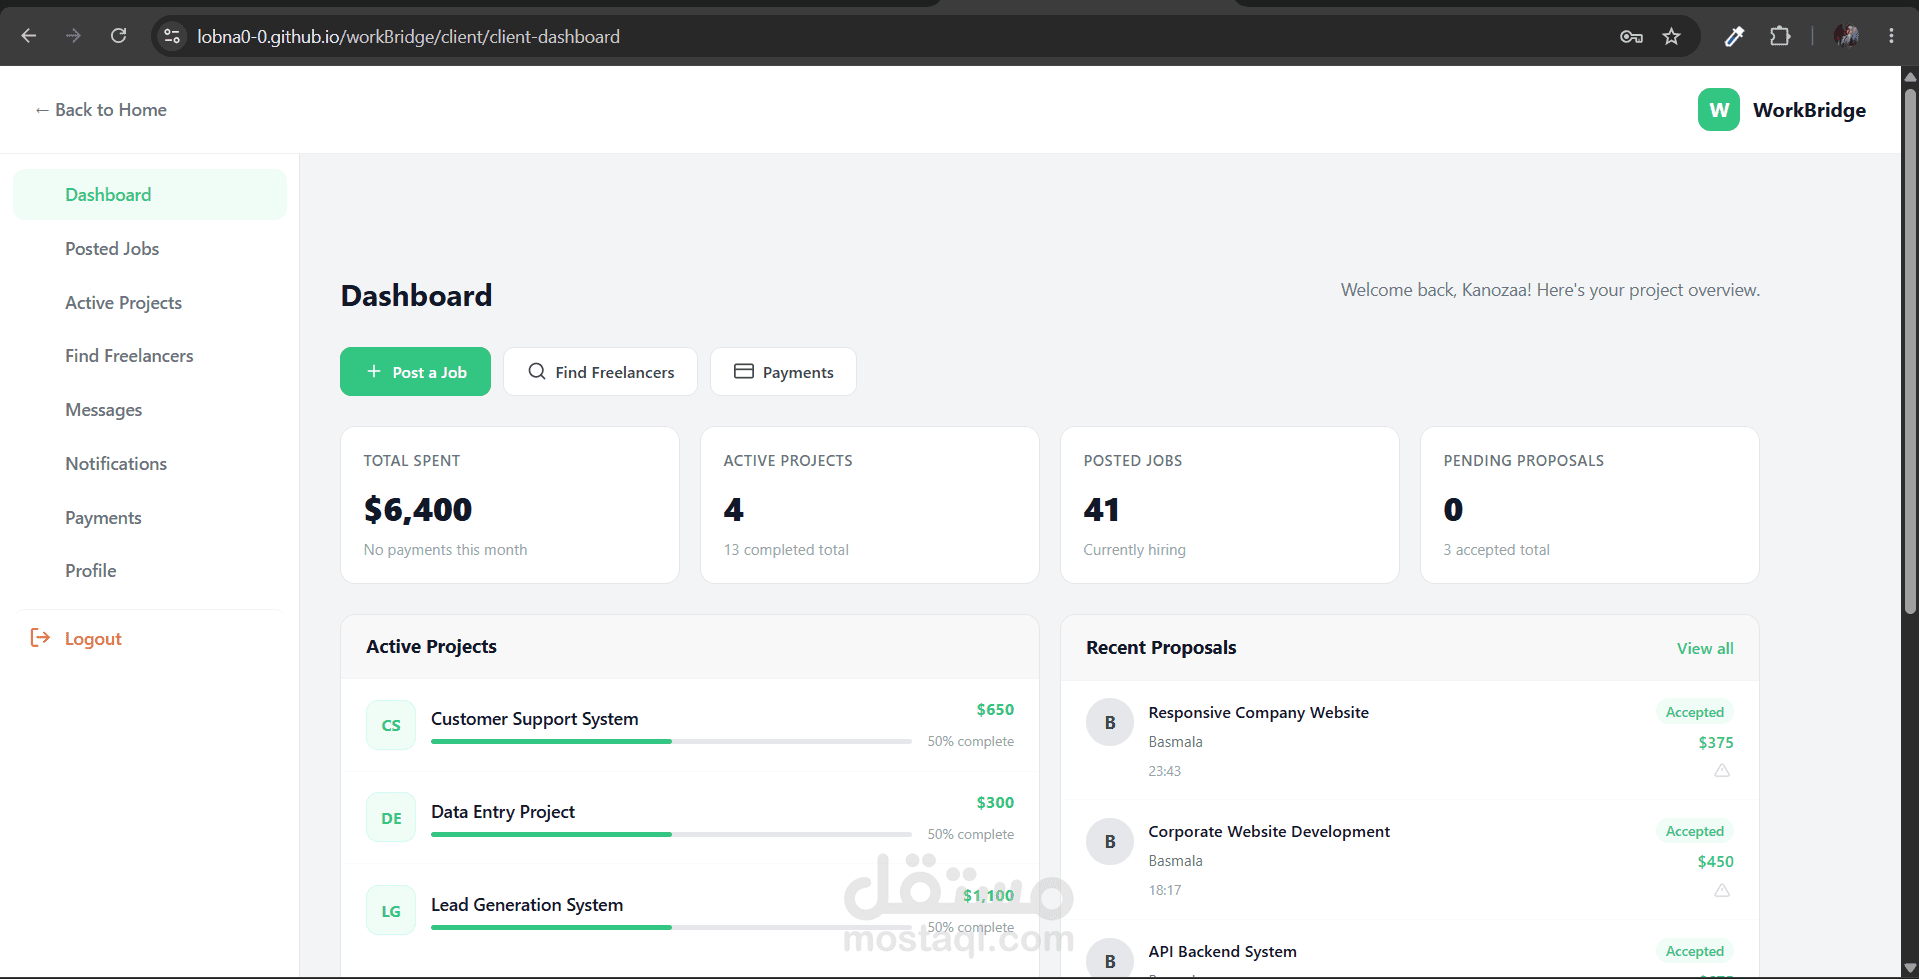Open site information icon beside the URL
This screenshot has height=979, width=1919.
pos(172,36)
